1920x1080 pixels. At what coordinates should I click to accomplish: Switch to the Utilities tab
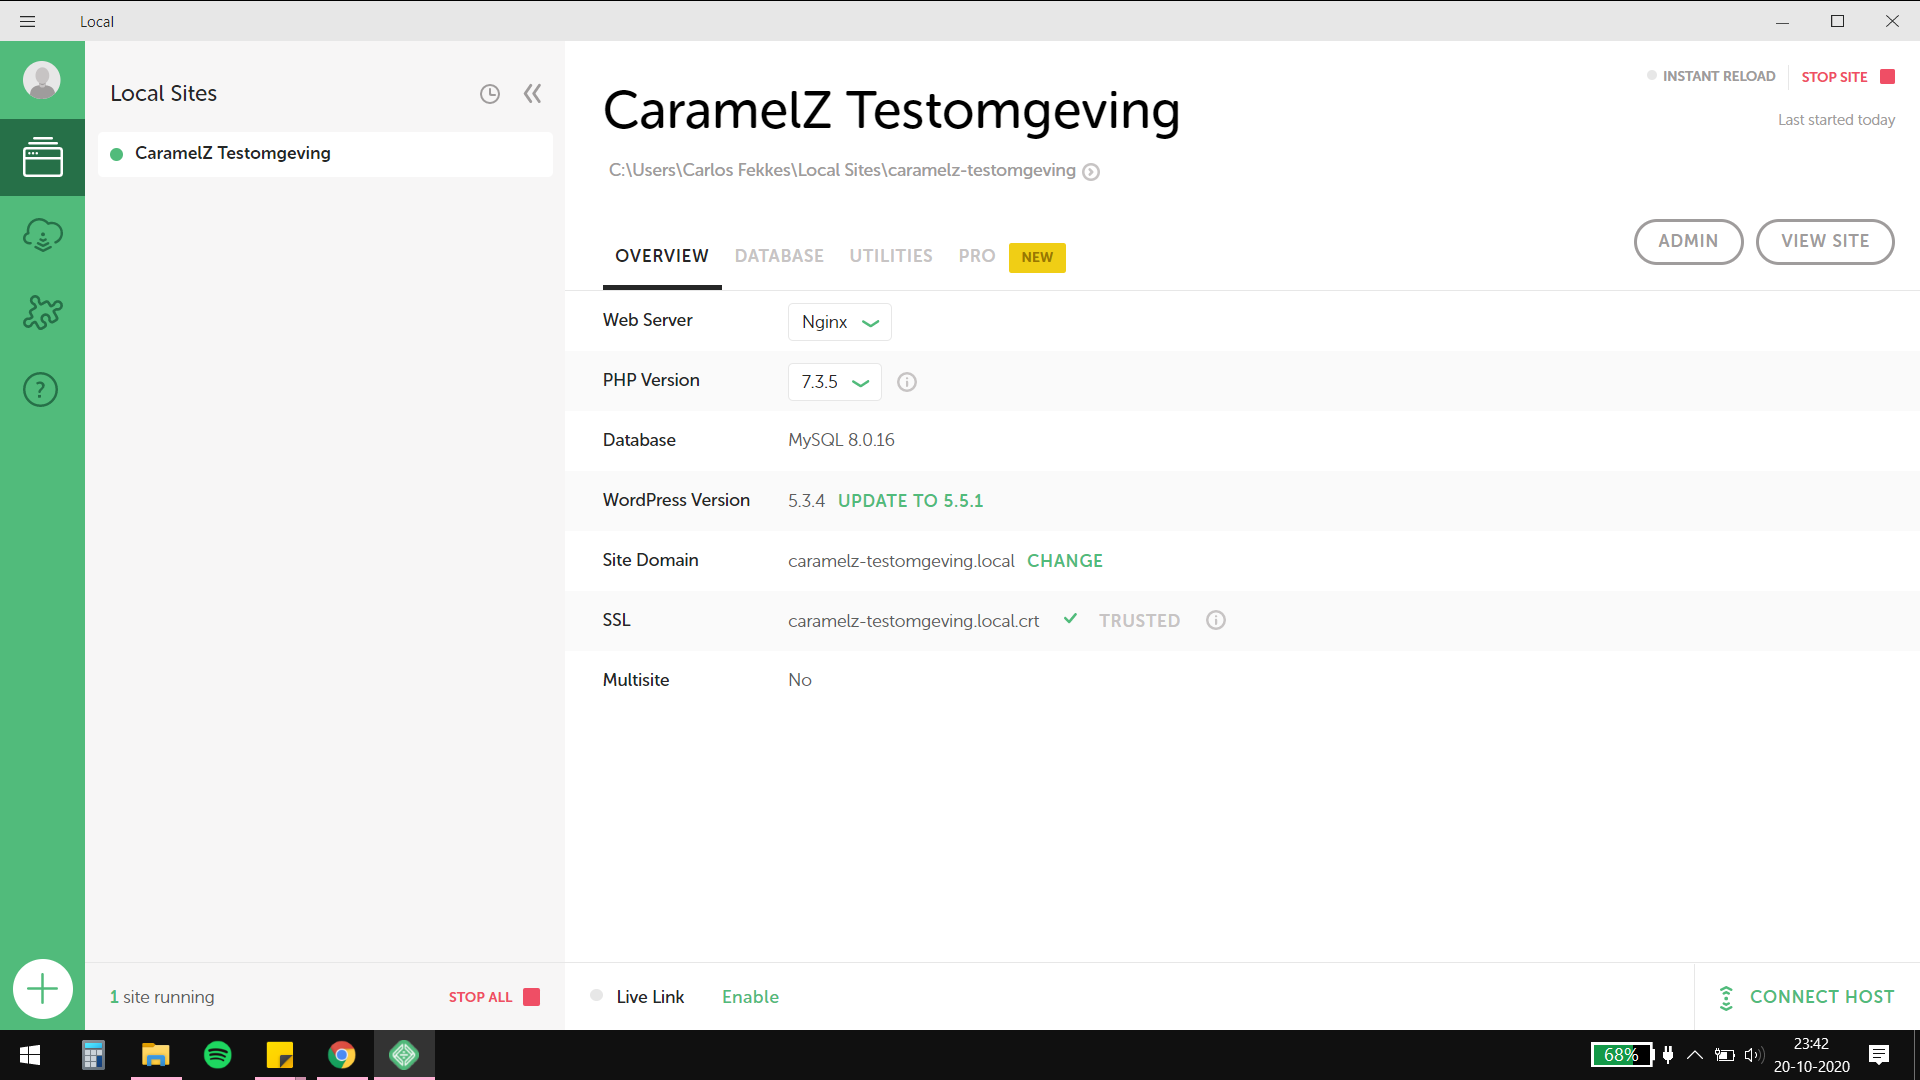[890, 256]
